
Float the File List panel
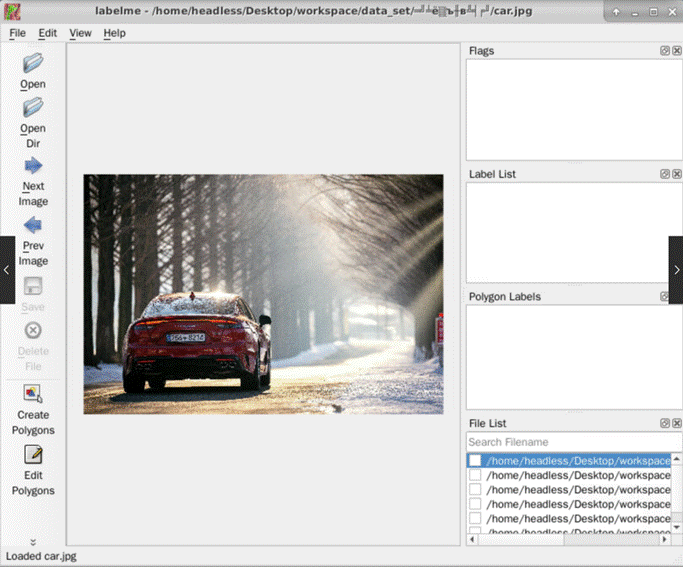click(665, 423)
